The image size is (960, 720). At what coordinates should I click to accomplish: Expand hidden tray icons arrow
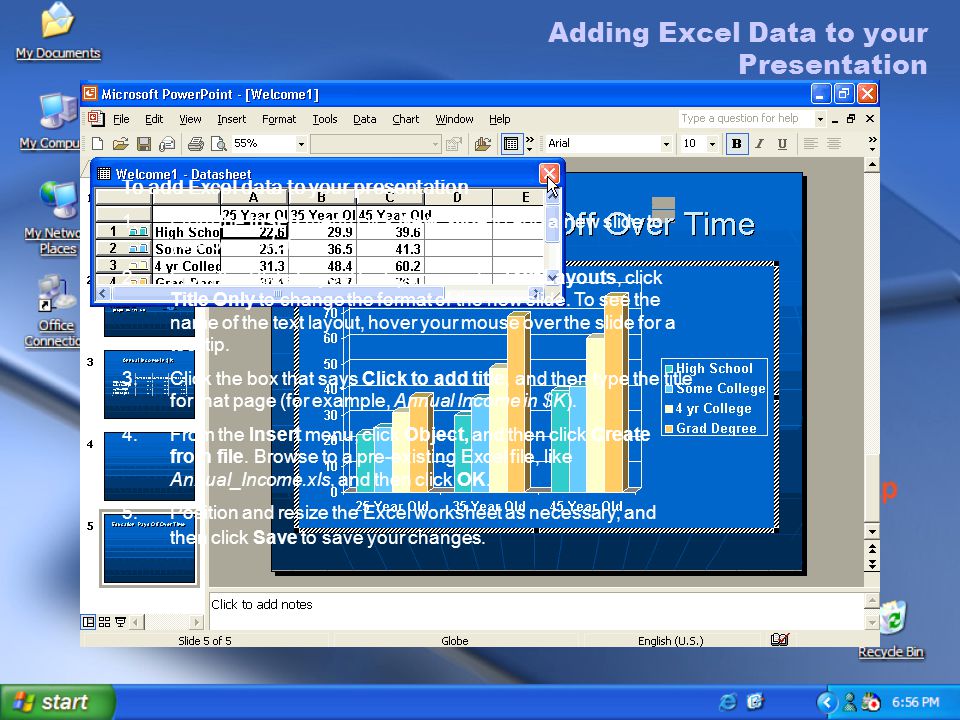827,702
